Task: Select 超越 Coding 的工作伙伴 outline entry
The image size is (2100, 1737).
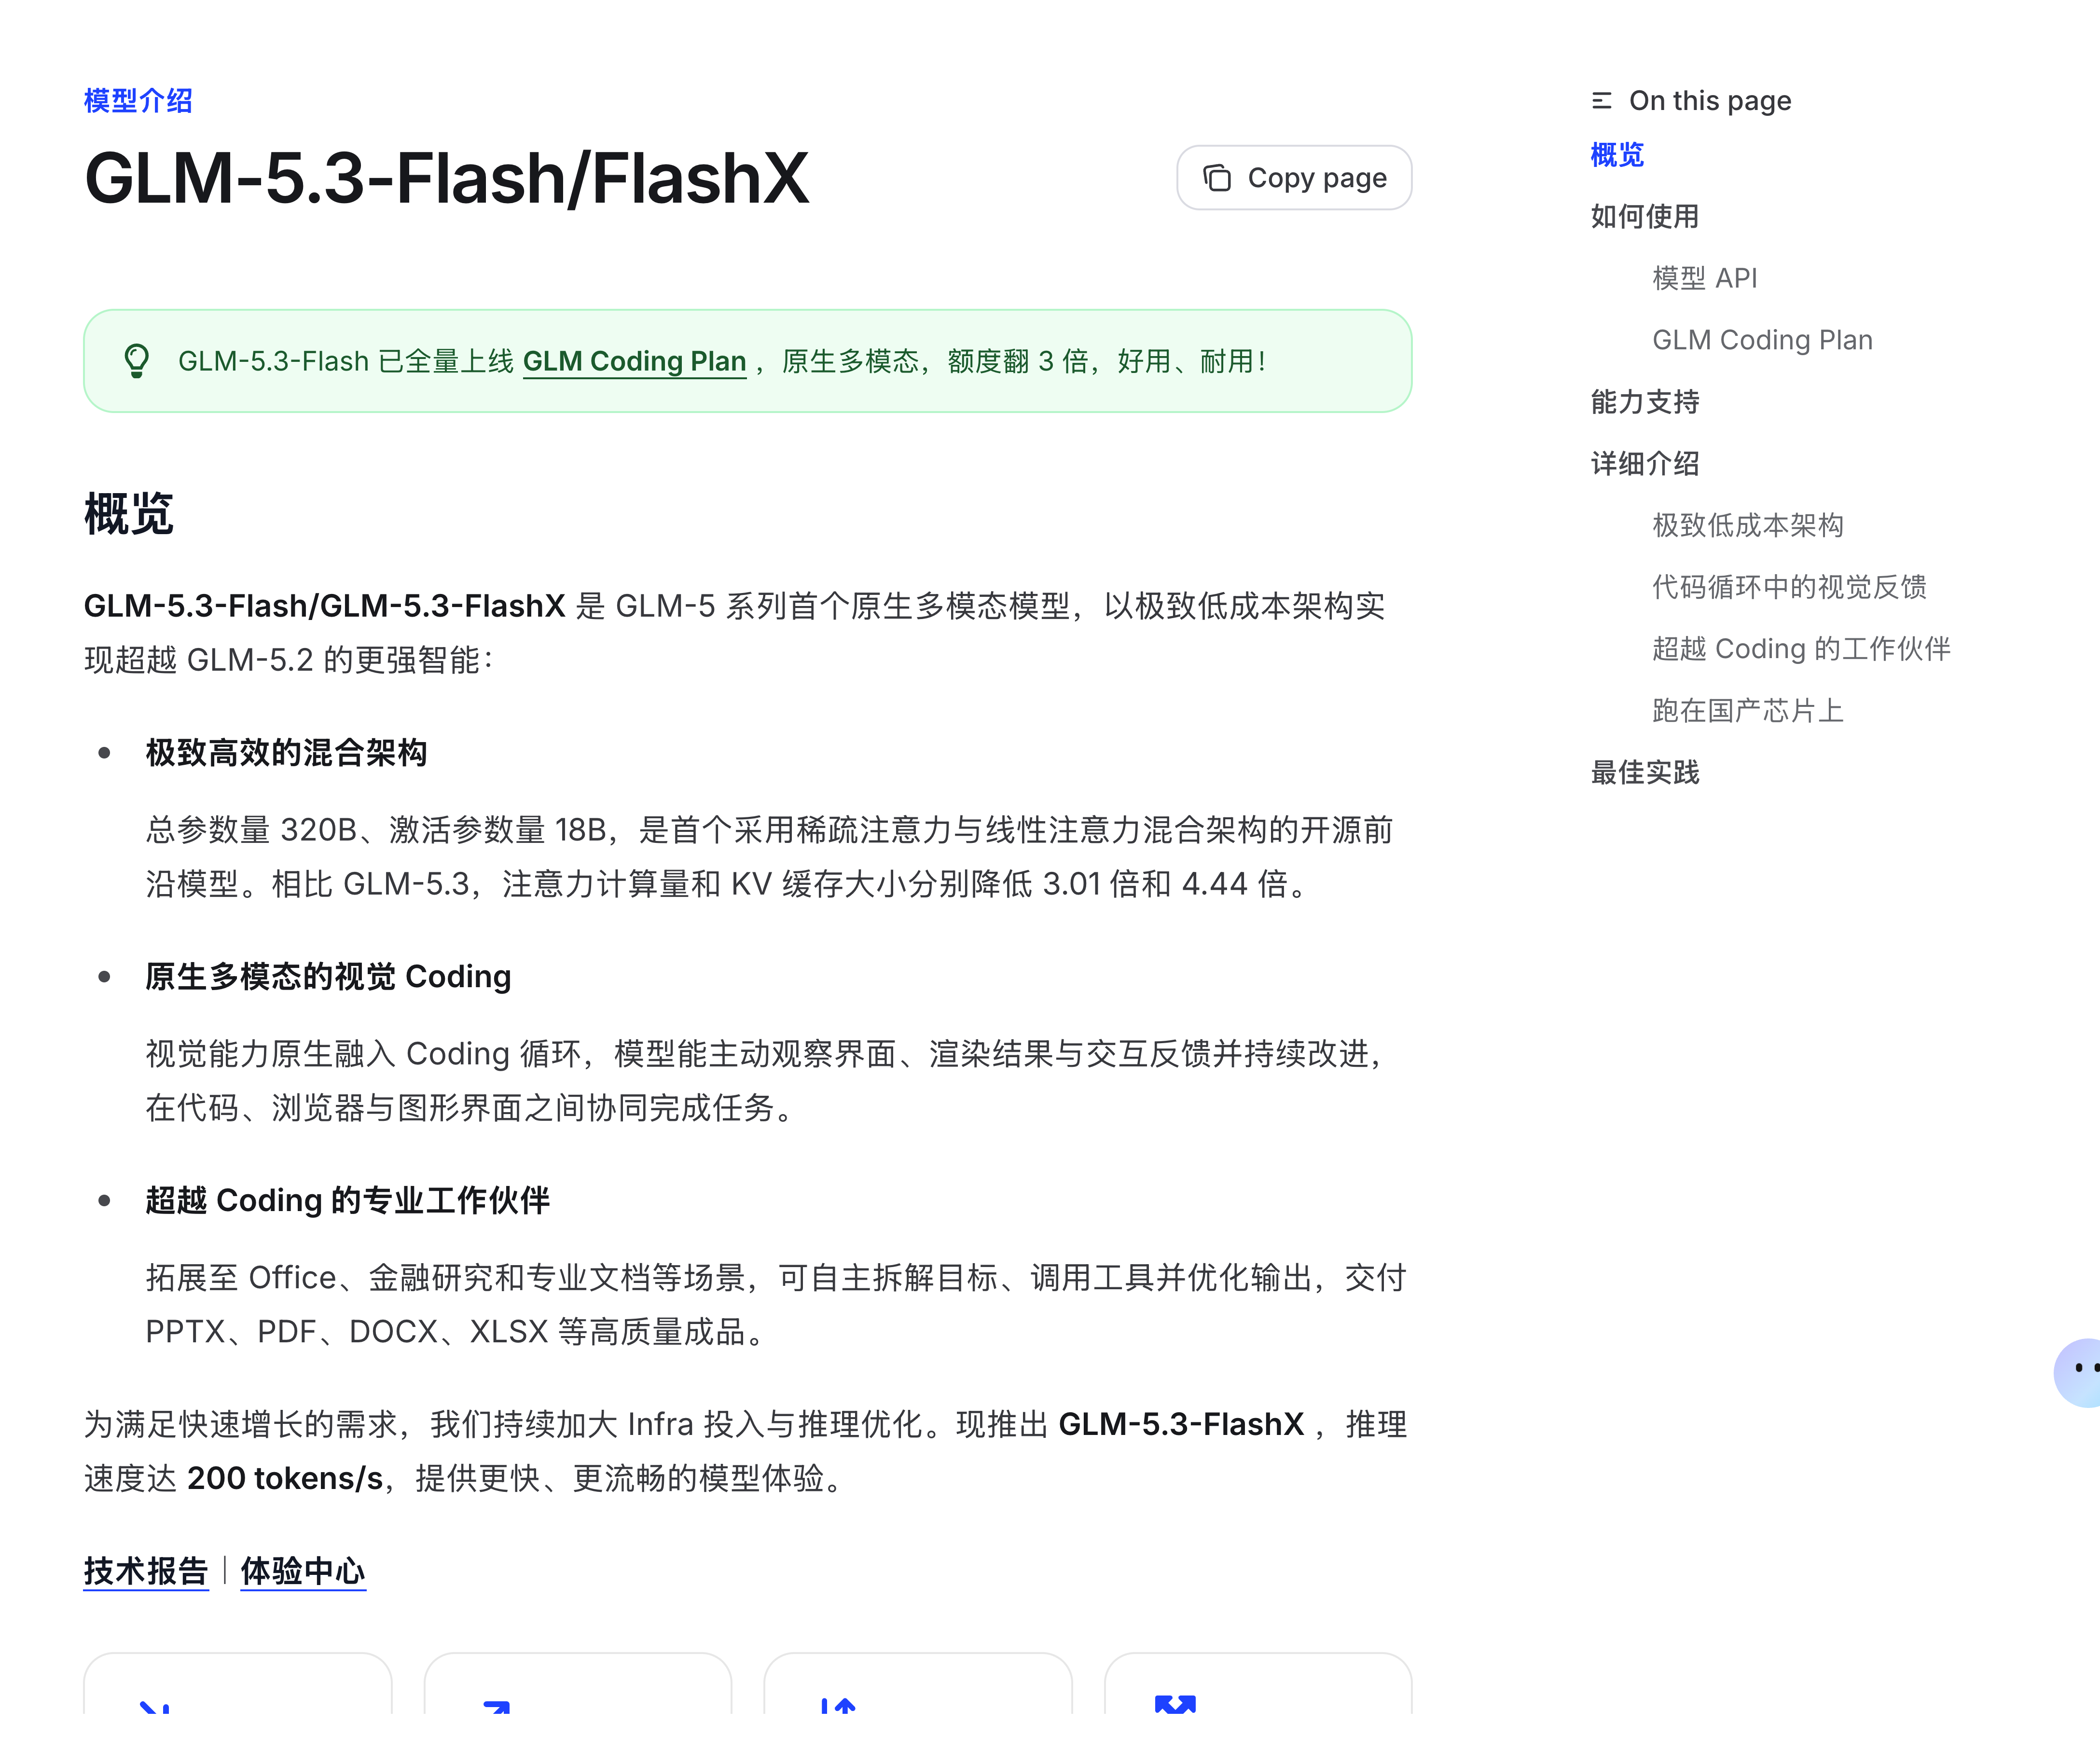Action: (x=1801, y=649)
